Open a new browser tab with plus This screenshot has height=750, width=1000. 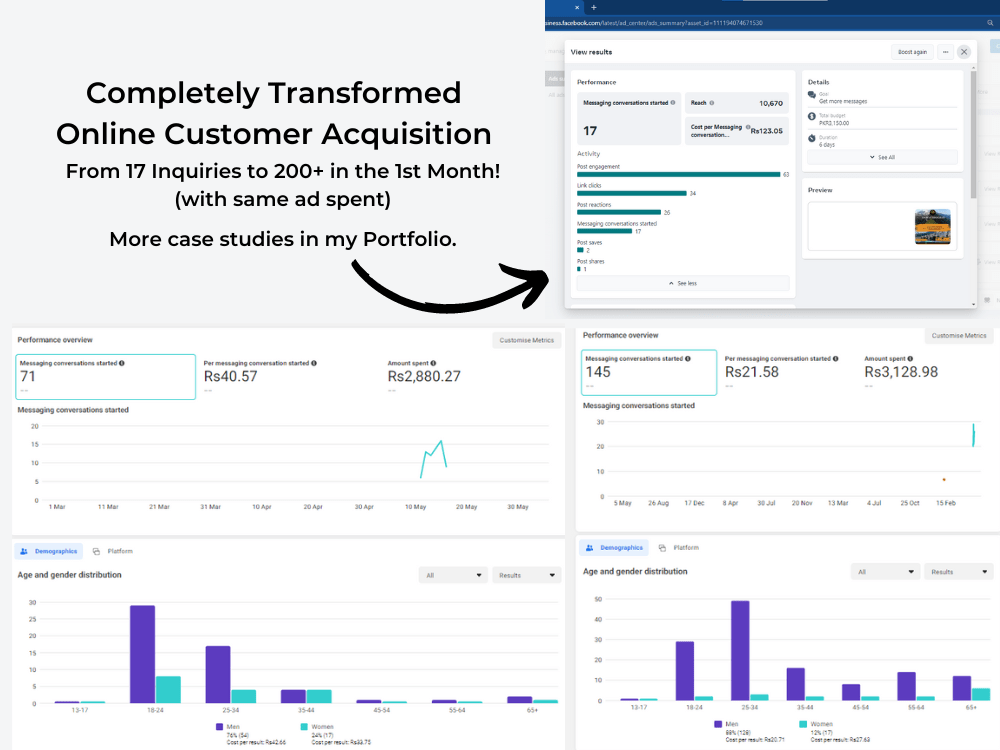[594, 8]
